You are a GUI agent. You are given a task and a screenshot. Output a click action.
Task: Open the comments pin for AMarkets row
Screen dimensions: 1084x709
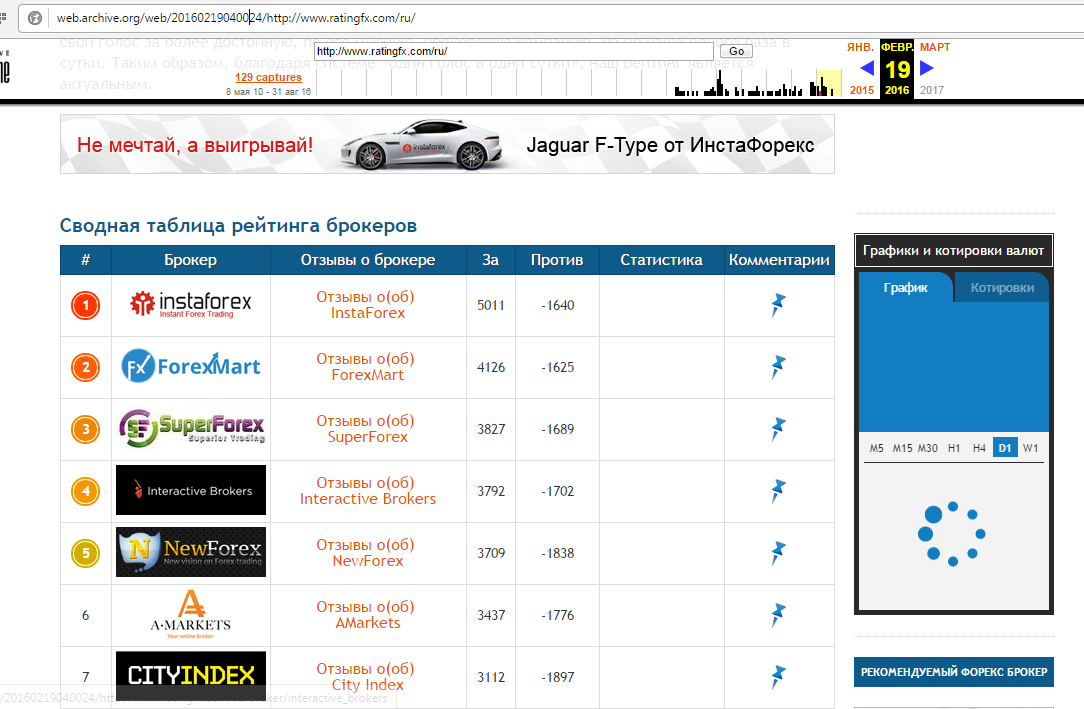778,615
